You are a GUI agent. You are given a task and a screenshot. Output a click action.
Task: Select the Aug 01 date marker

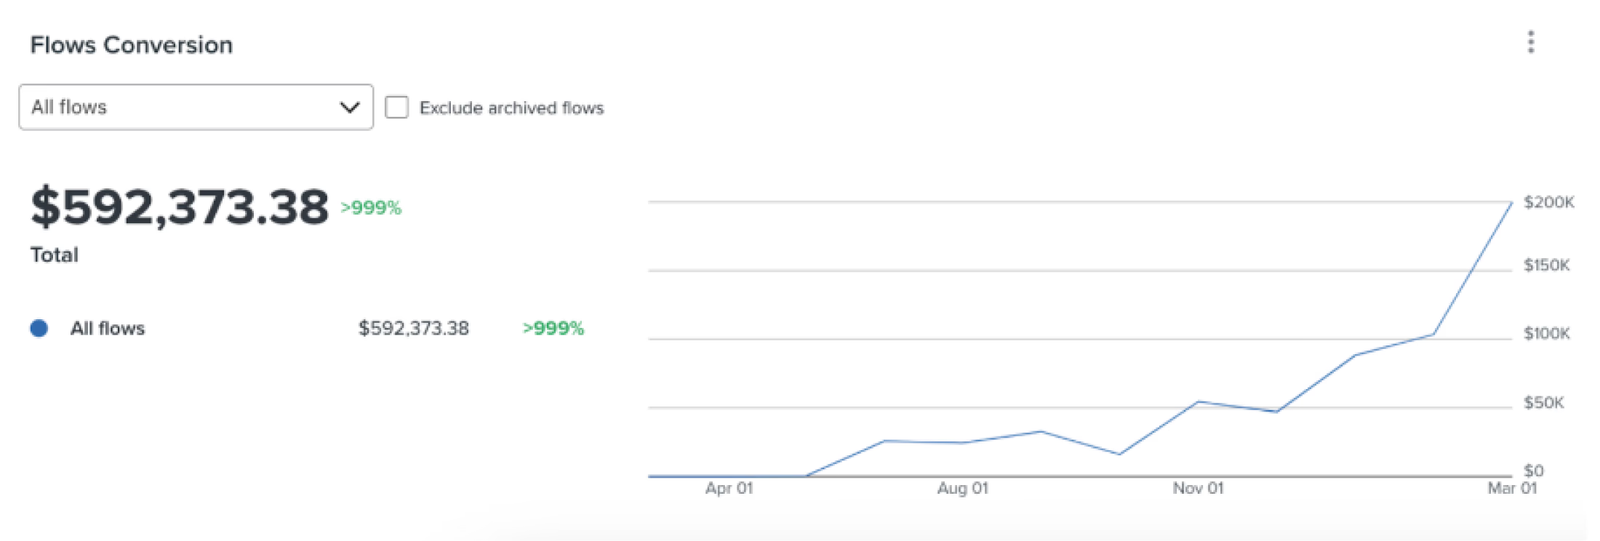[x=962, y=488]
